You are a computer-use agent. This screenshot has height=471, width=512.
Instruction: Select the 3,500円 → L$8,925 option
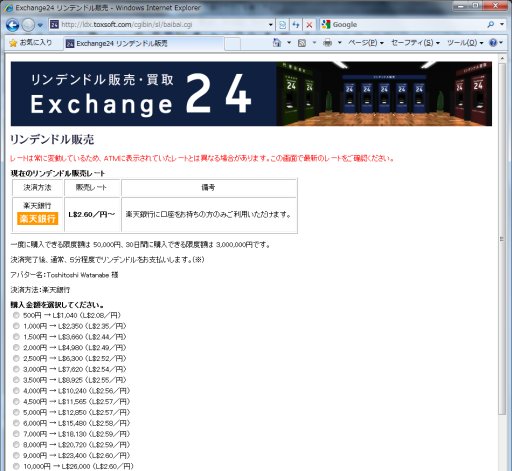click(x=16, y=380)
